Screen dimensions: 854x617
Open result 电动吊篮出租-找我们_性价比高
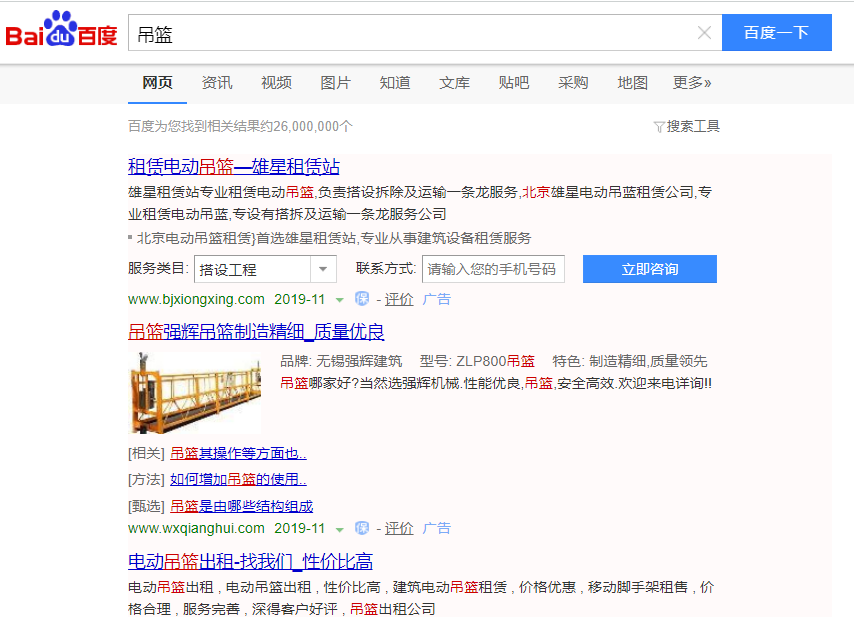(251, 561)
